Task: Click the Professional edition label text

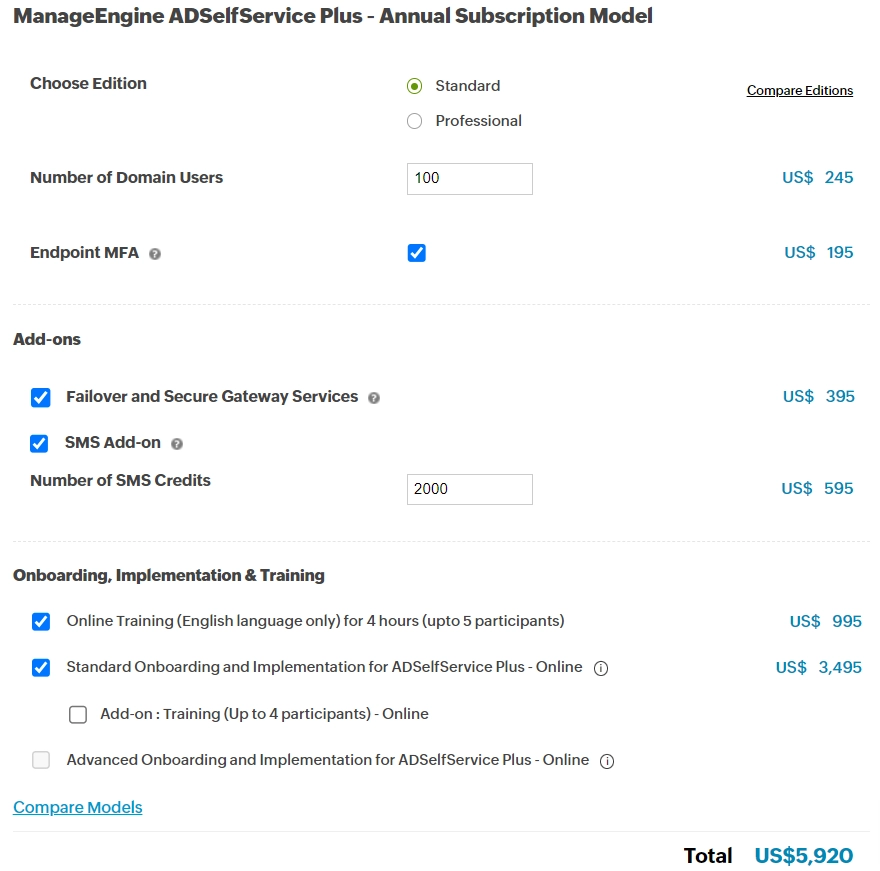Action: click(479, 121)
